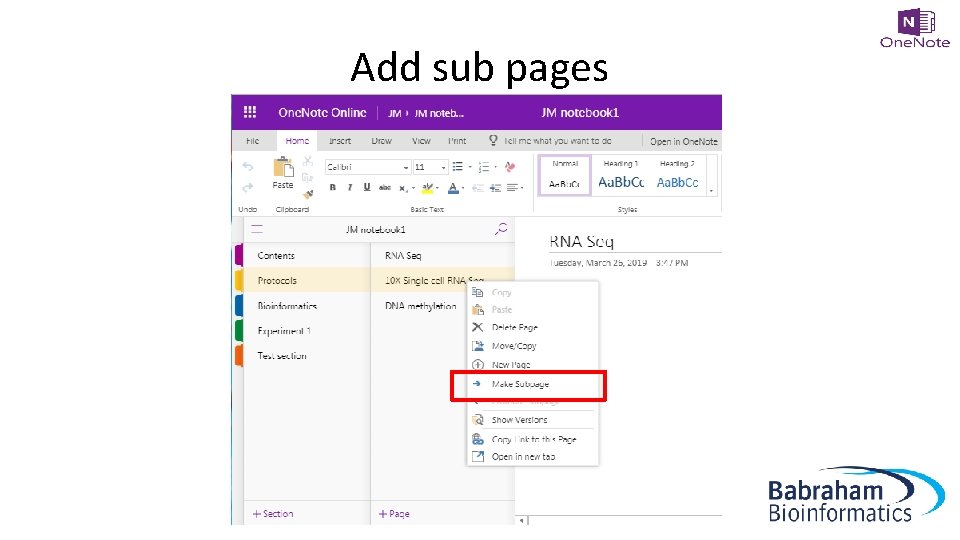Add a new Page
Image resolution: width=960 pixels, height=540 pixels.
tap(394, 514)
